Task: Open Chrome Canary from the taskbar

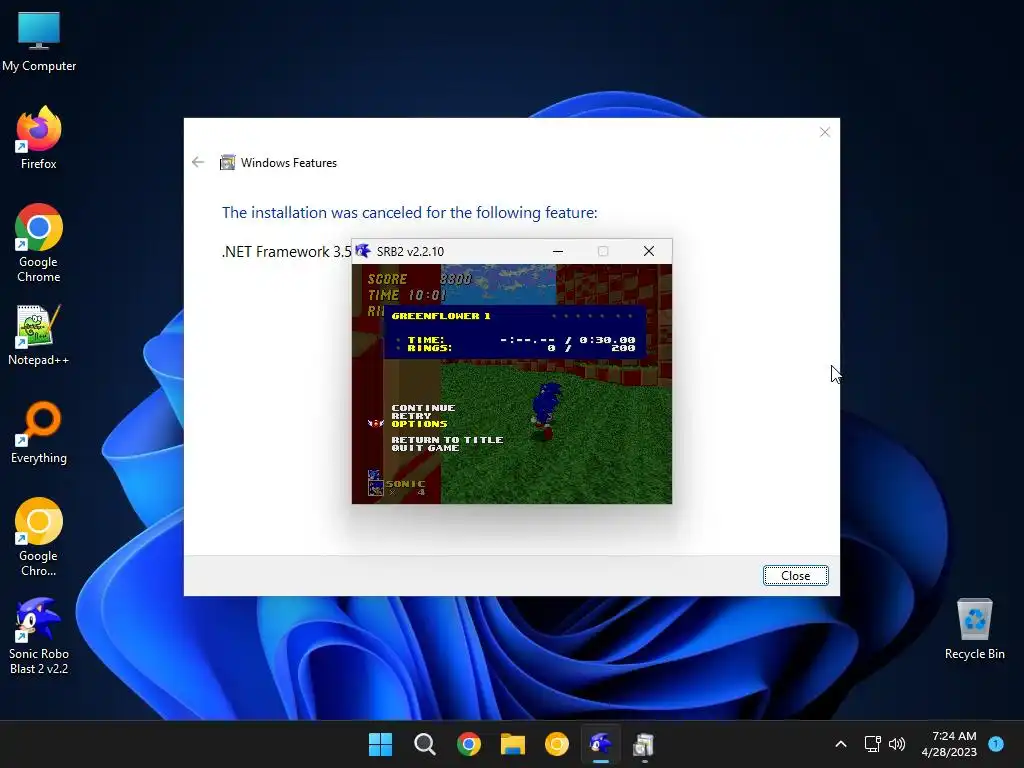Action: pos(556,744)
